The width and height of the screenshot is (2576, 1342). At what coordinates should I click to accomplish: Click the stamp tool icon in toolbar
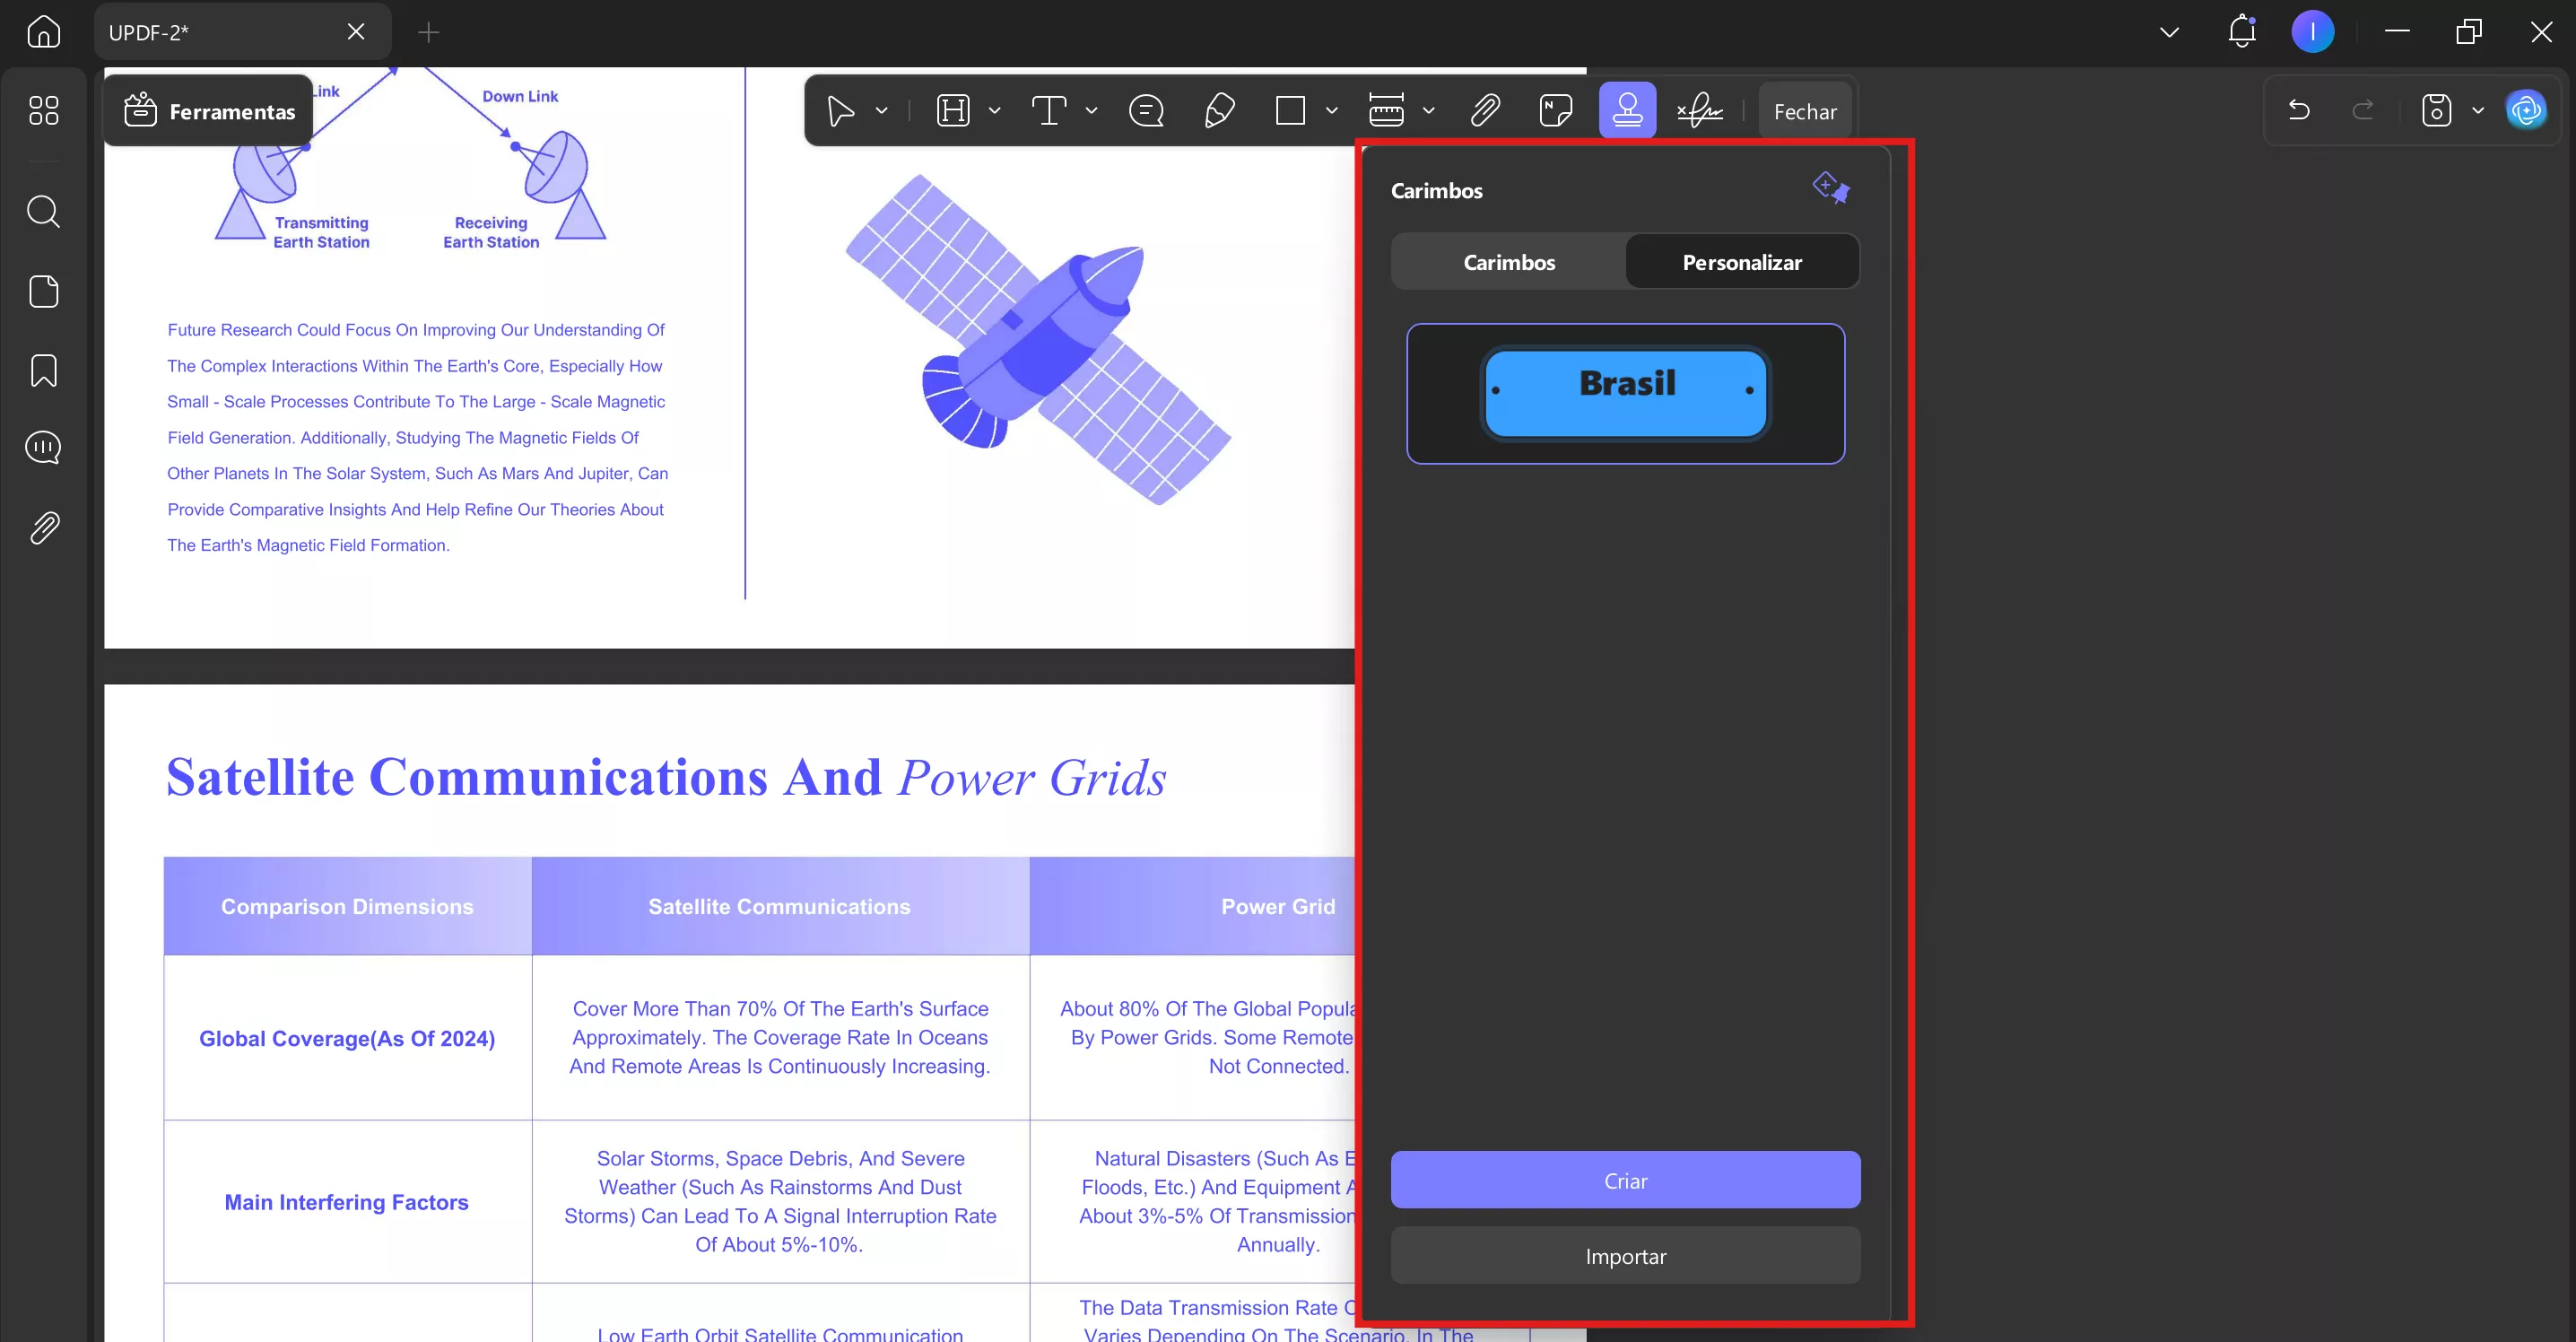1627,110
